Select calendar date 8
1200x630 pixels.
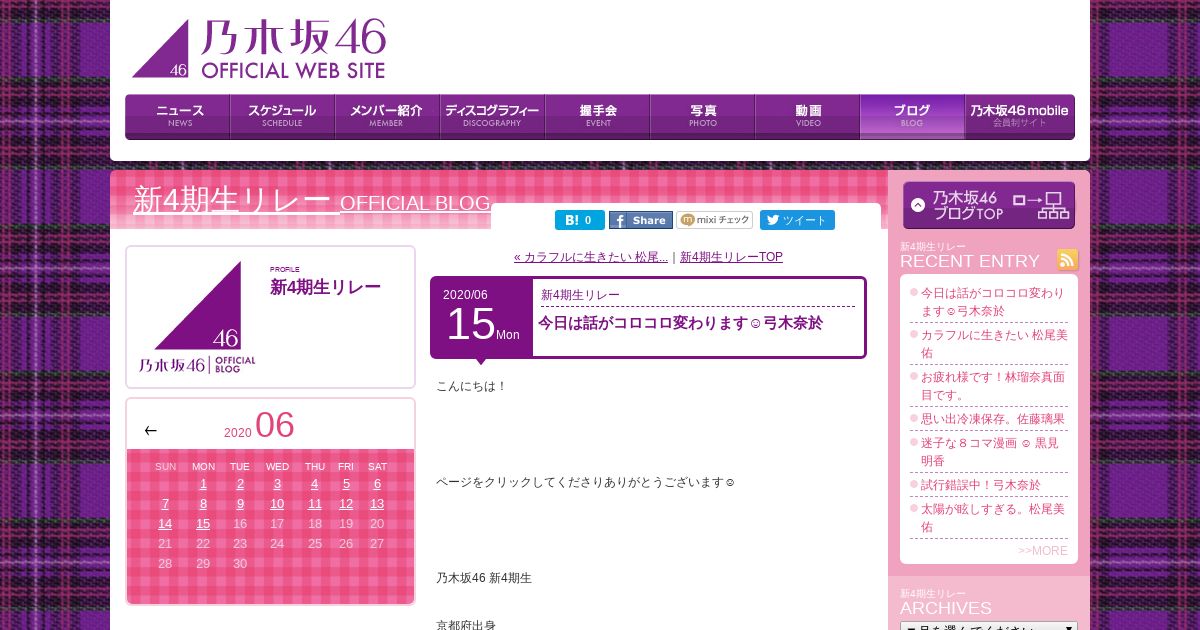203,504
